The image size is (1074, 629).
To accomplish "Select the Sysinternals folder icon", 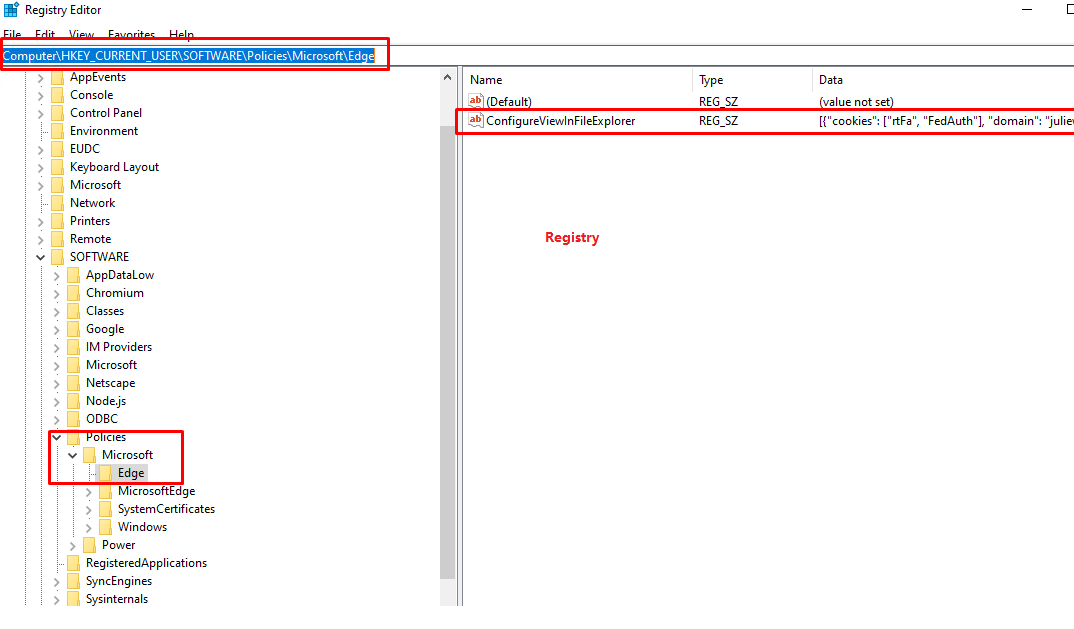I will (x=74, y=598).
